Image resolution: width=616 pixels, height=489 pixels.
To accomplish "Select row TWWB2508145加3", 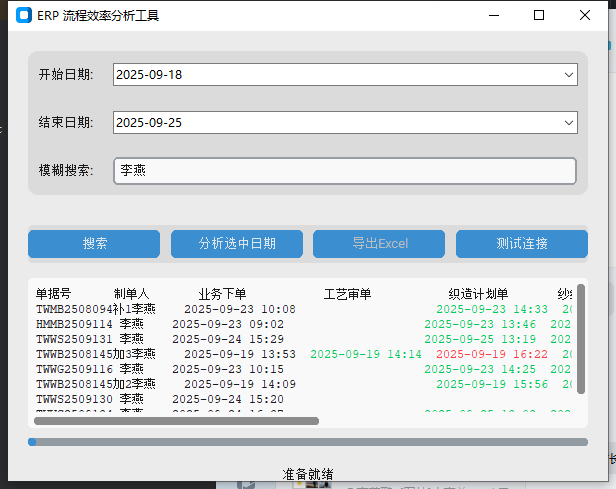I will click(x=304, y=354).
